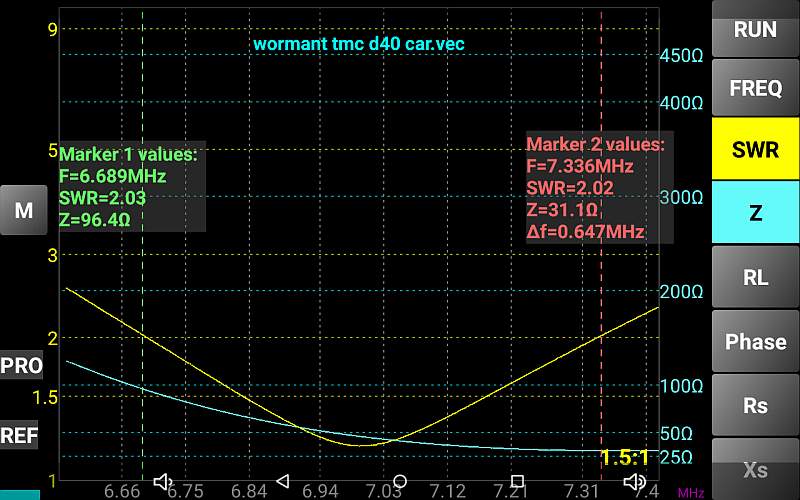The height and width of the screenshot is (500, 800).
Task: Enable the RL return loss trace
Action: (755, 277)
